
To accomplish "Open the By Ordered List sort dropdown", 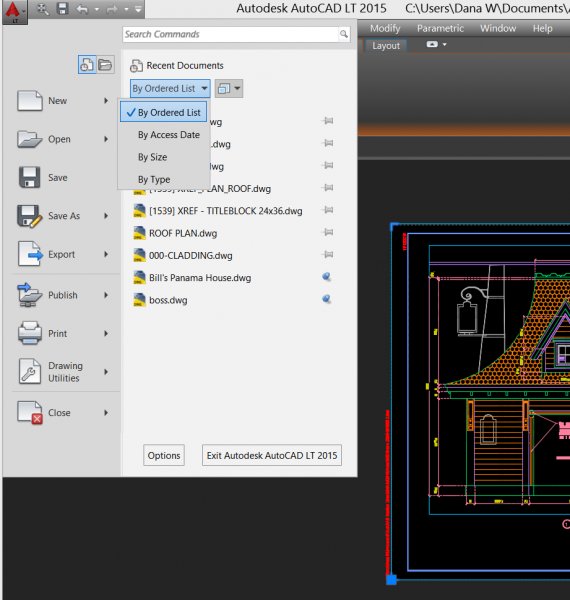I will coord(170,88).
